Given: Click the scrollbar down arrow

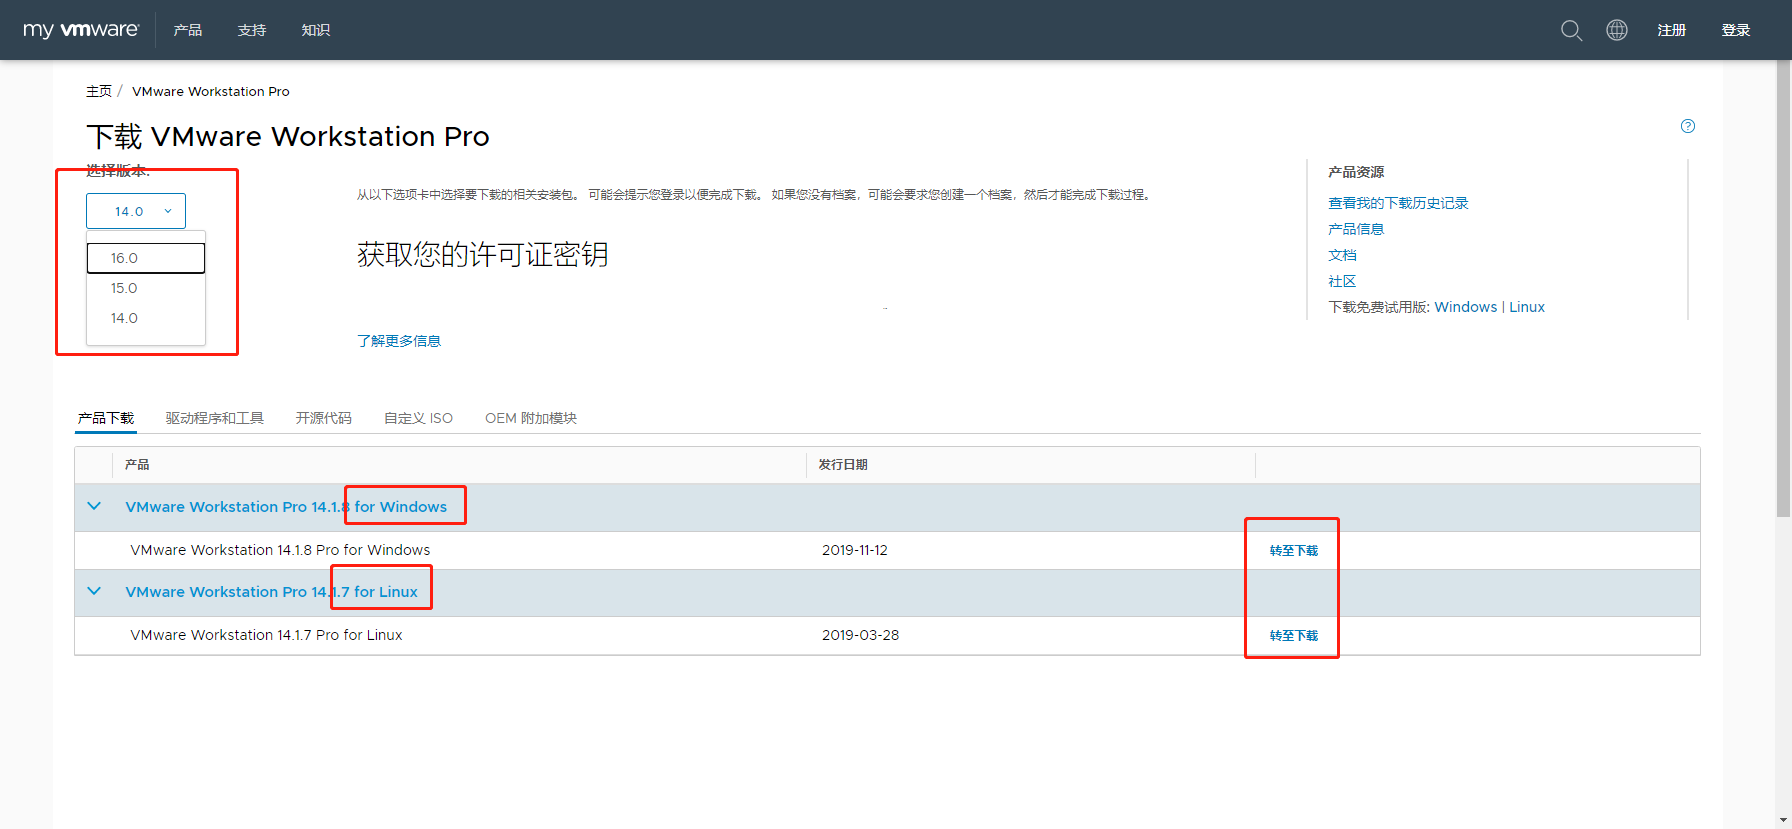Looking at the screenshot, I should click(x=1783, y=821).
